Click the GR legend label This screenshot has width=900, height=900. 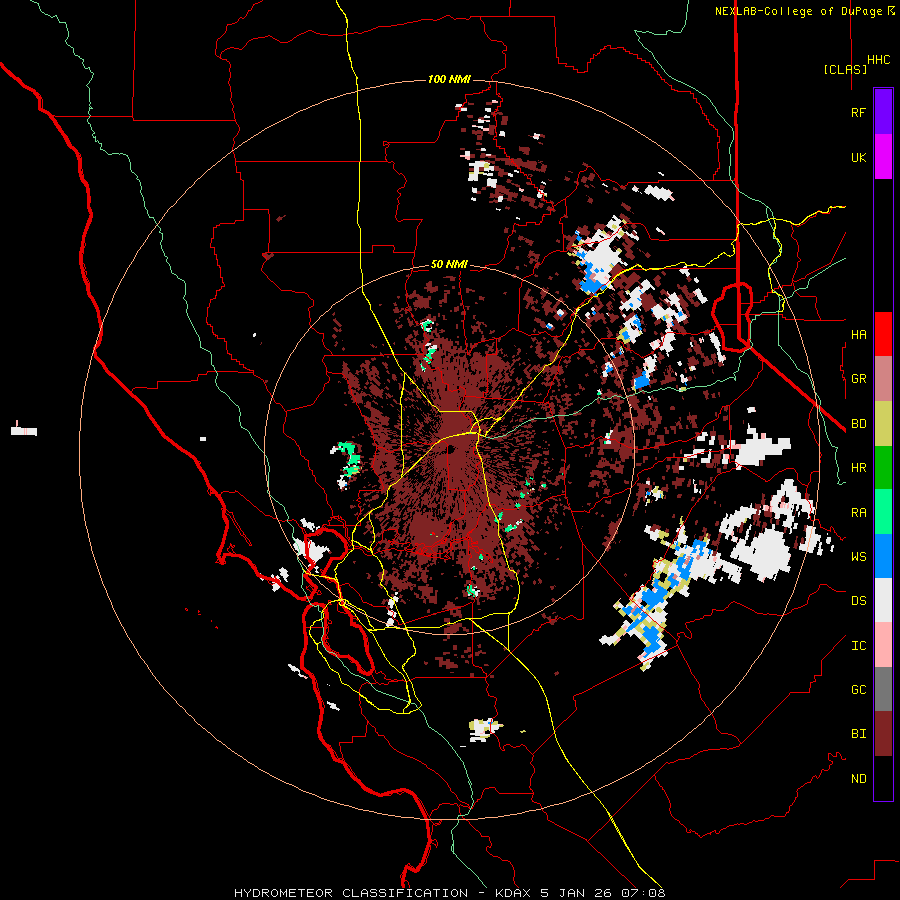[x=858, y=379]
